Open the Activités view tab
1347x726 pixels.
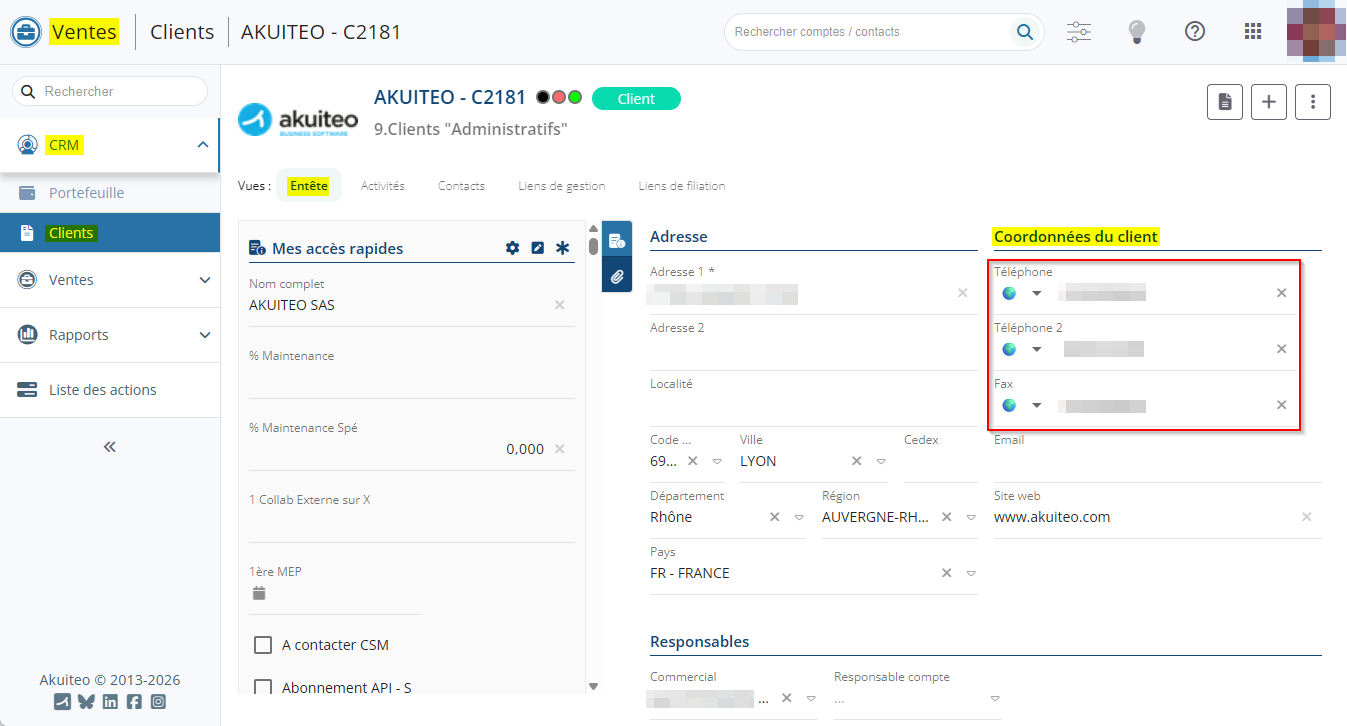tap(382, 186)
